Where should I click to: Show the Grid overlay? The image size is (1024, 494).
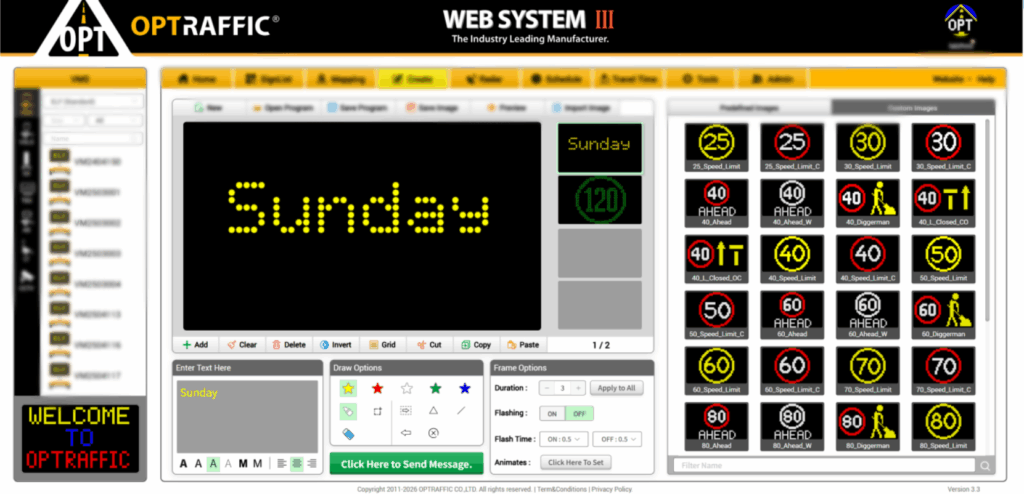point(383,344)
